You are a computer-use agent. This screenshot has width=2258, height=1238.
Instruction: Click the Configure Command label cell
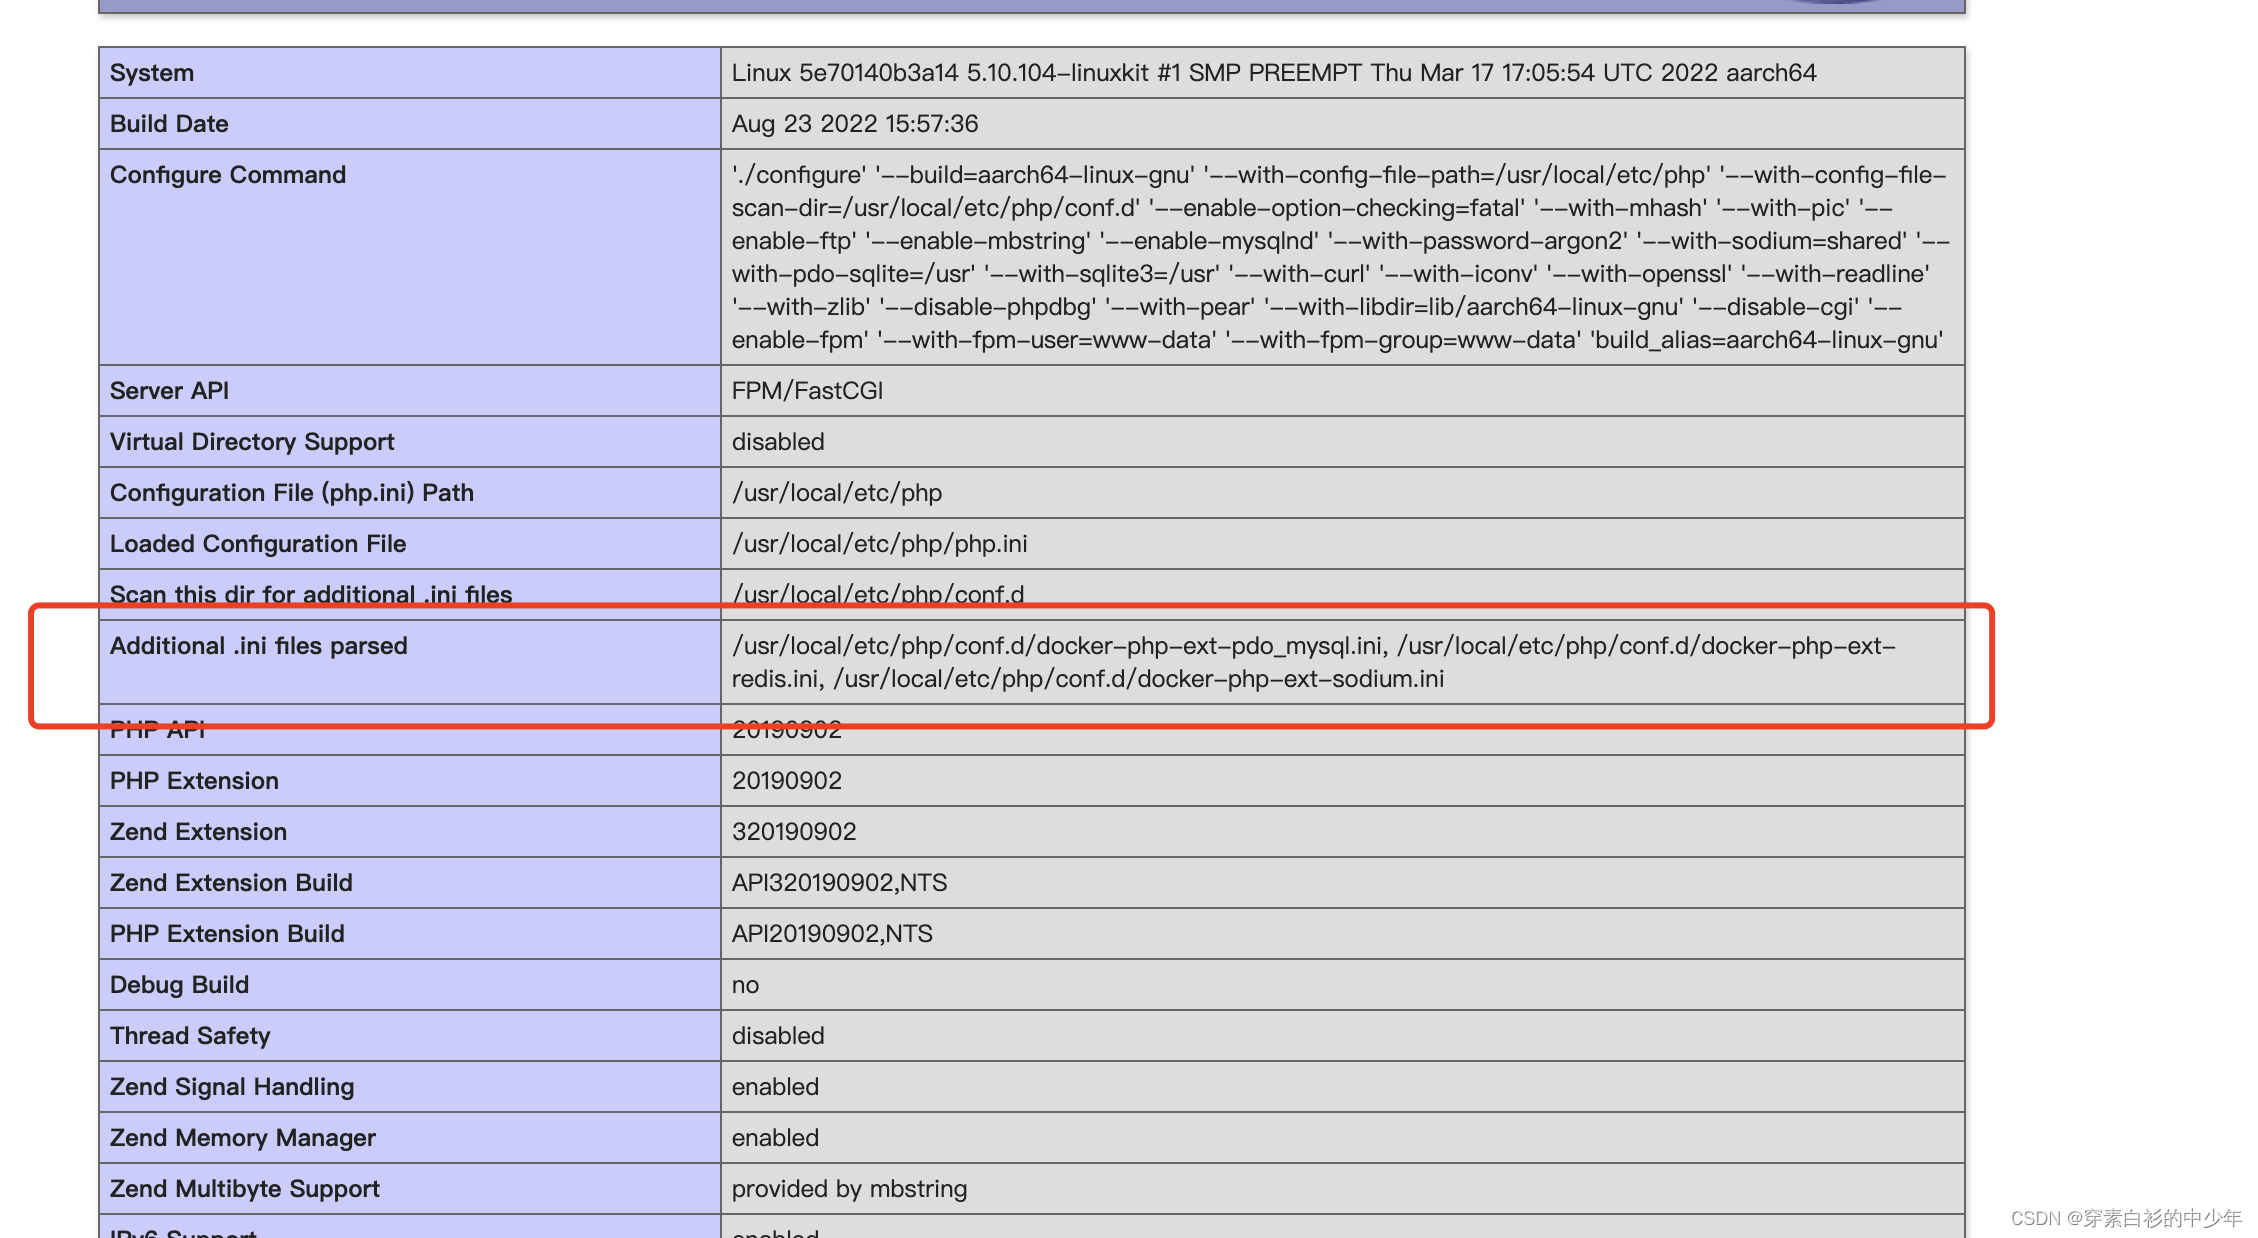[228, 175]
